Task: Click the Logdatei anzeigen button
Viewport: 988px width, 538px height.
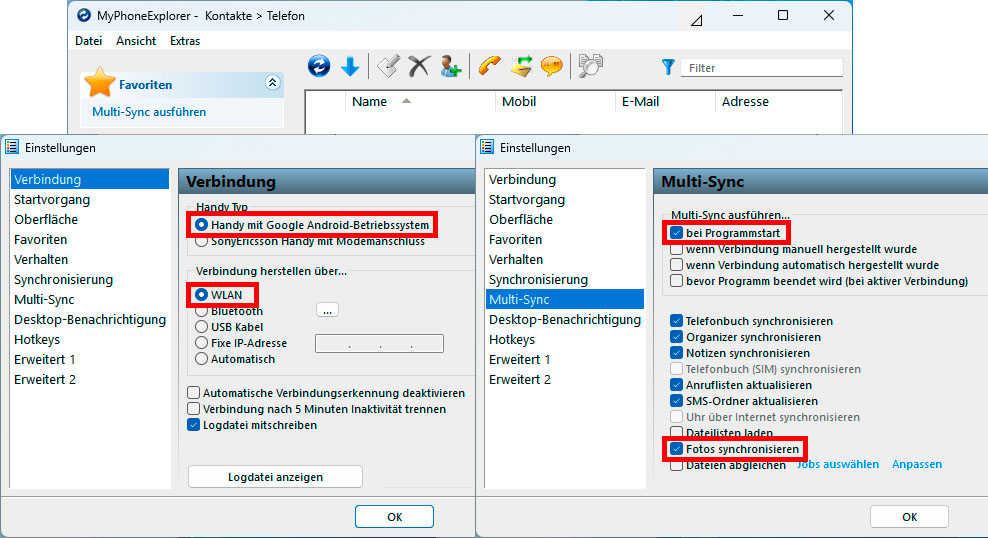Action: coord(275,477)
